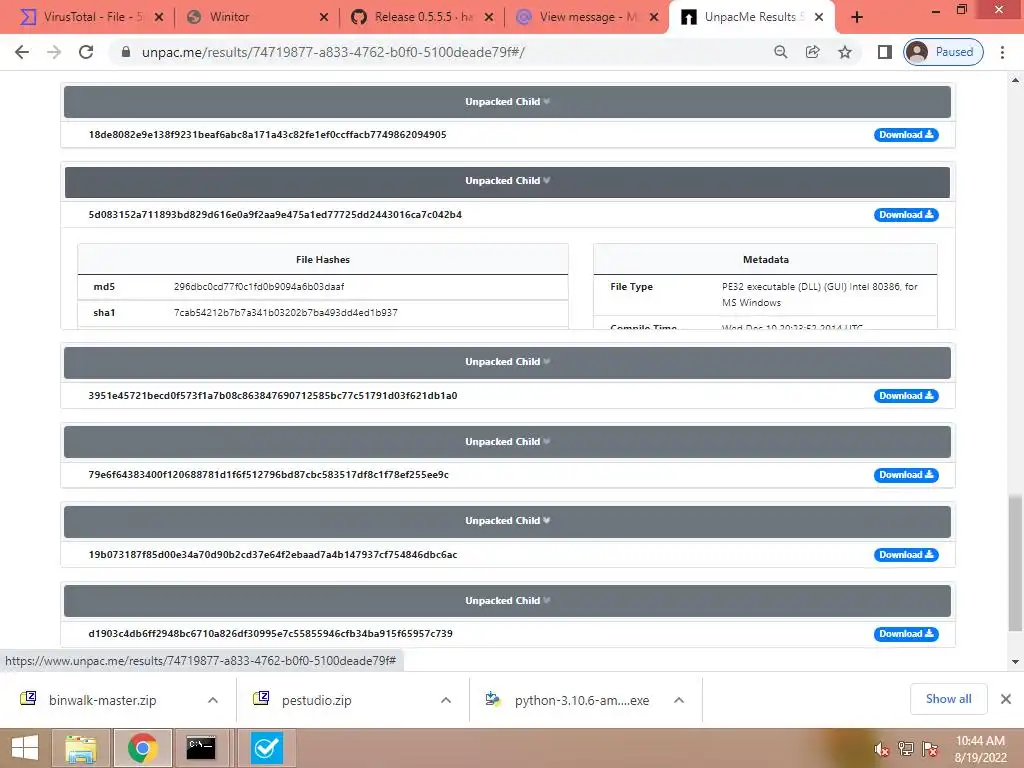Click the File Type metadata value
1024x768 pixels.
pos(820,295)
